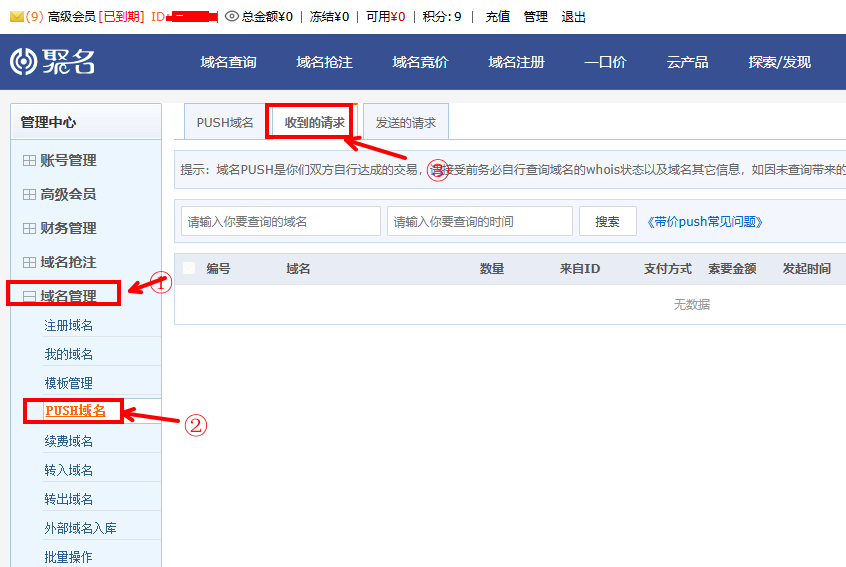
Task: Click the 财务管理 sidebar label
Action: [68, 228]
